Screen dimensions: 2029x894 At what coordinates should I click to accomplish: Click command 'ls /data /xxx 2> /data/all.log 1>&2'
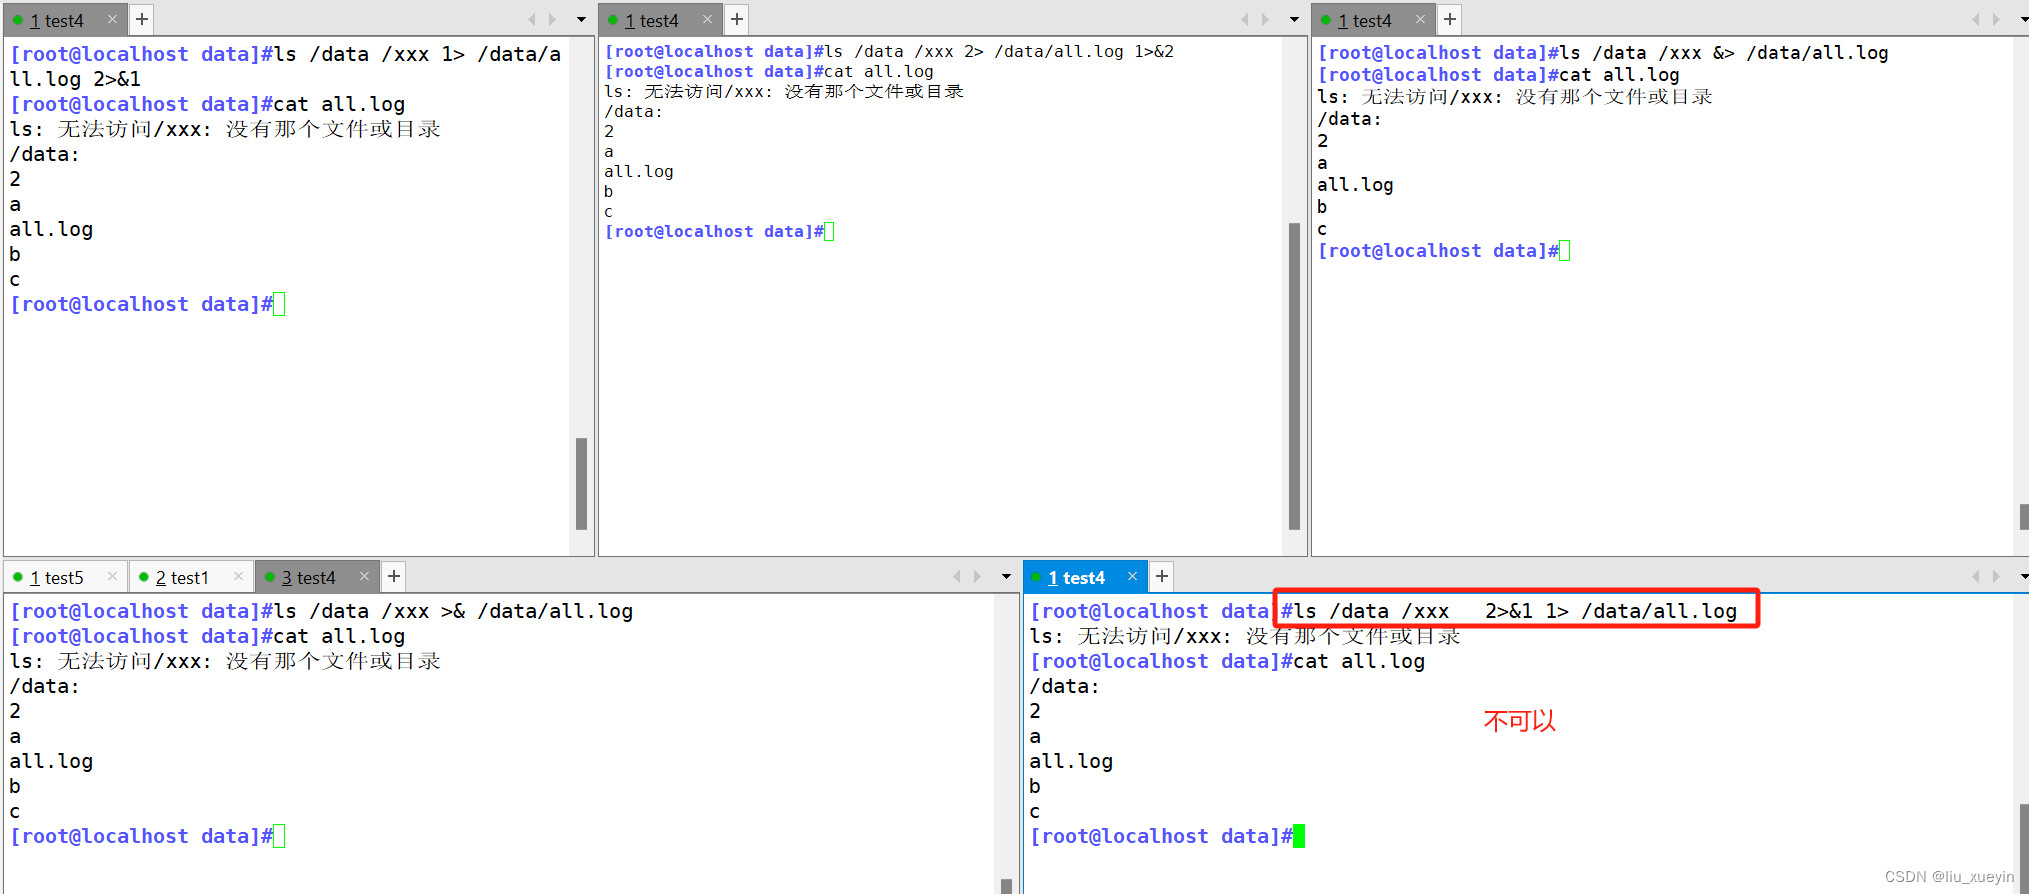pos(1000,51)
